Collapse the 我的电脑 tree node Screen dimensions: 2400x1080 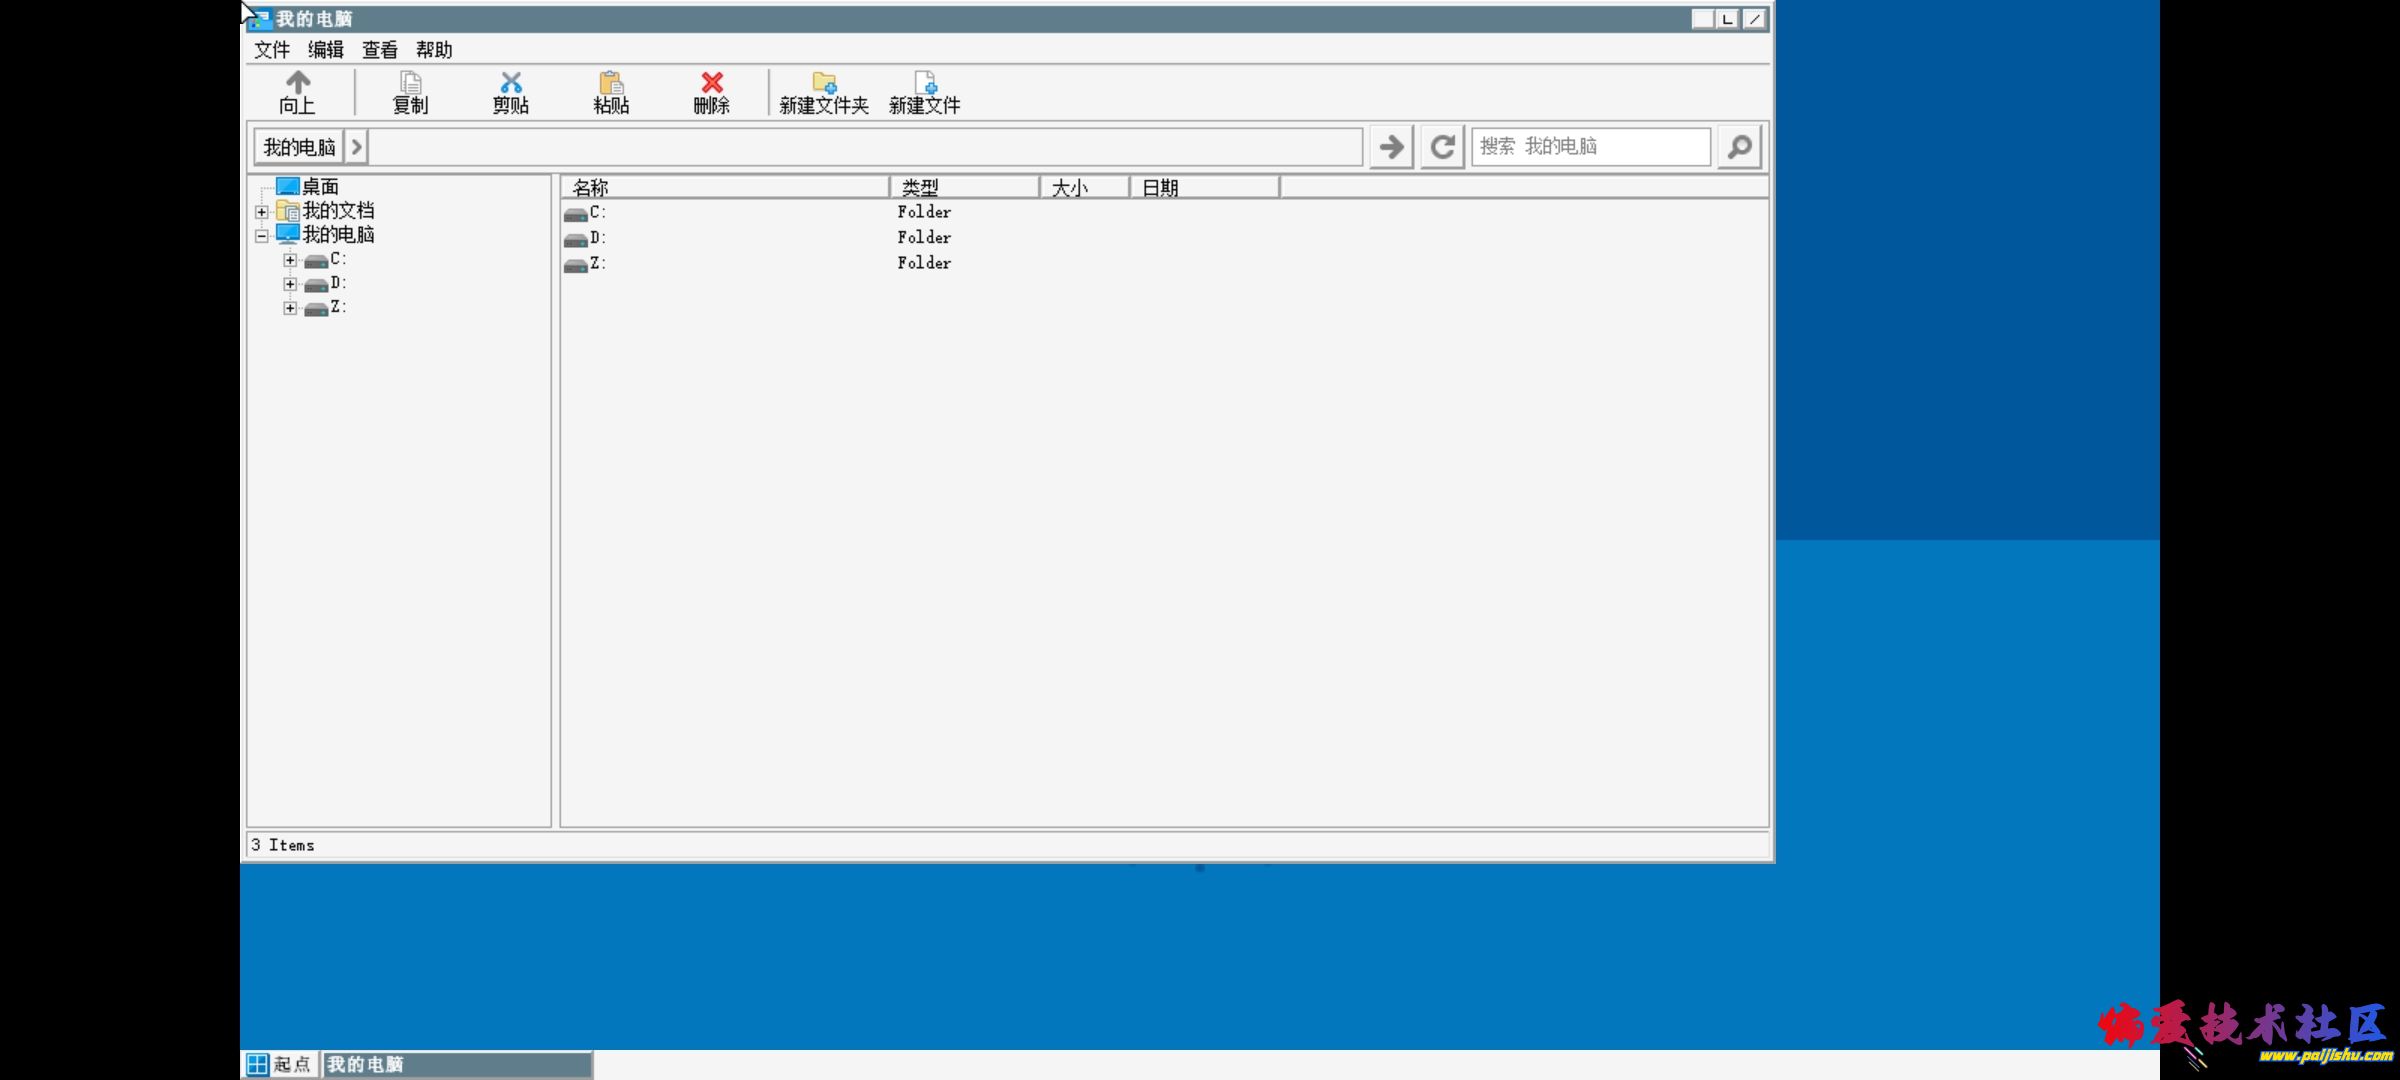[262, 236]
